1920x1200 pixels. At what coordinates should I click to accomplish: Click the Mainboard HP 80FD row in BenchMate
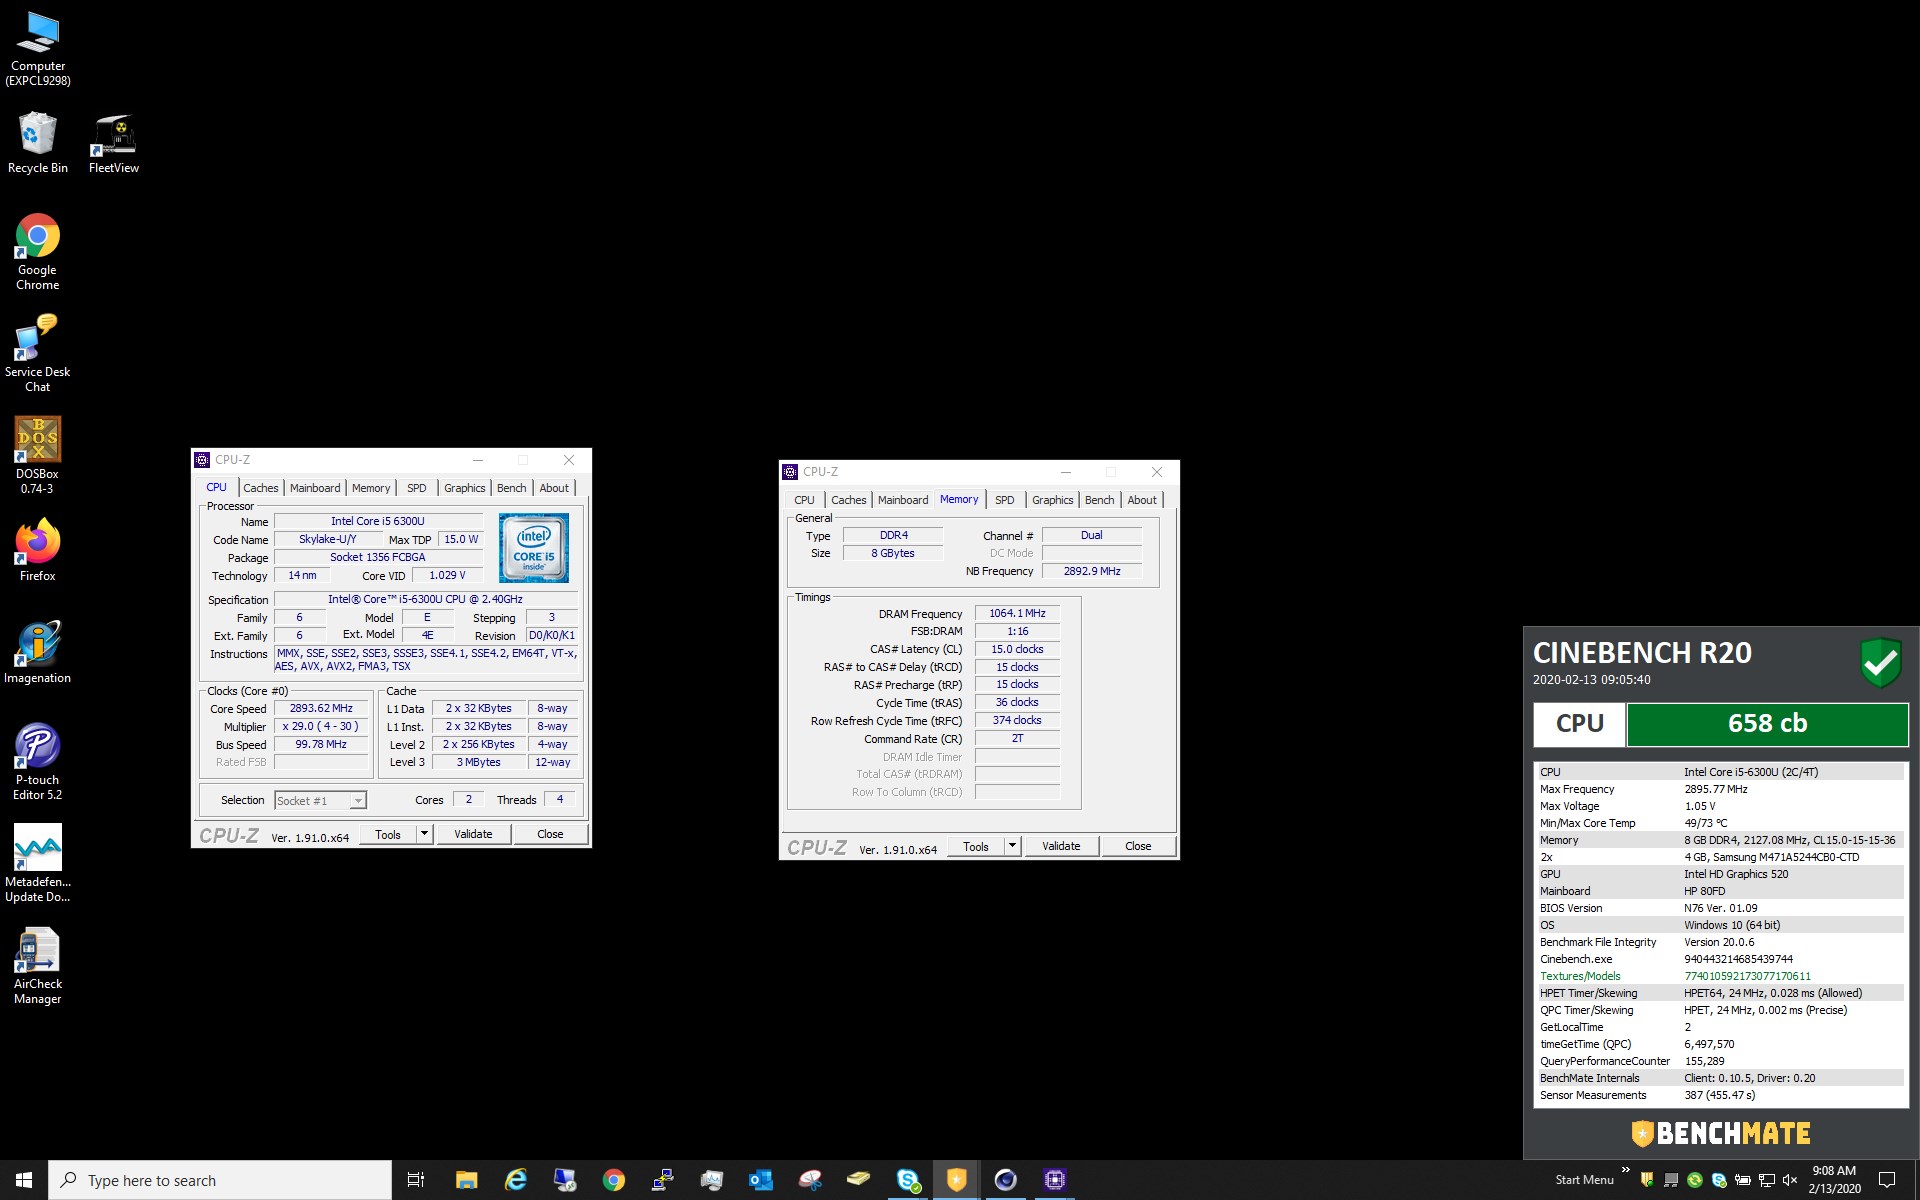(1719, 891)
